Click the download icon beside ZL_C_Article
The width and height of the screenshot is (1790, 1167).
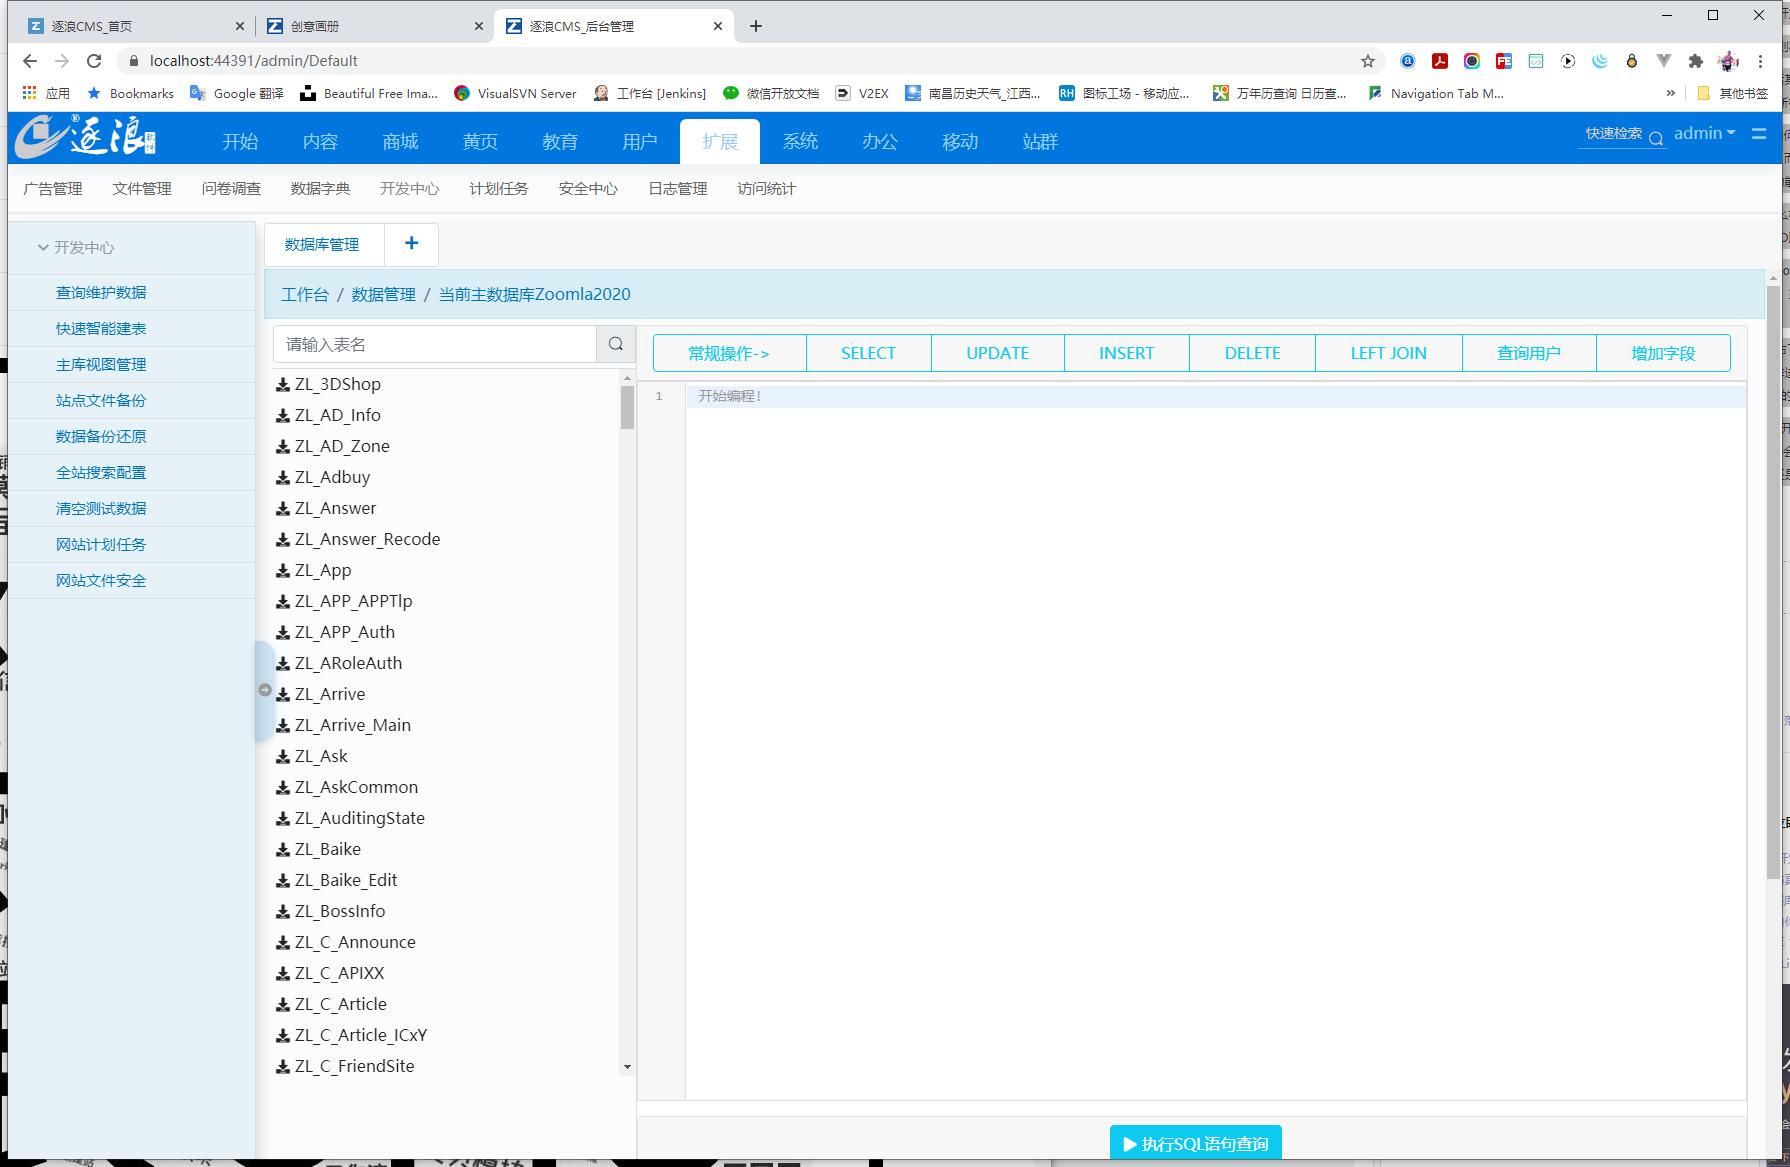(x=281, y=1004)
